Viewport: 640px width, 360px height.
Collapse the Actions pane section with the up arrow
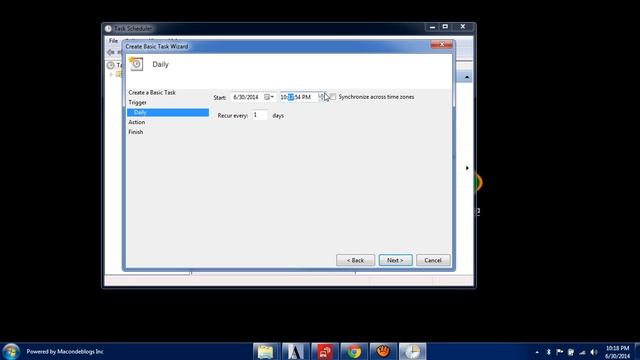point(467,77)
